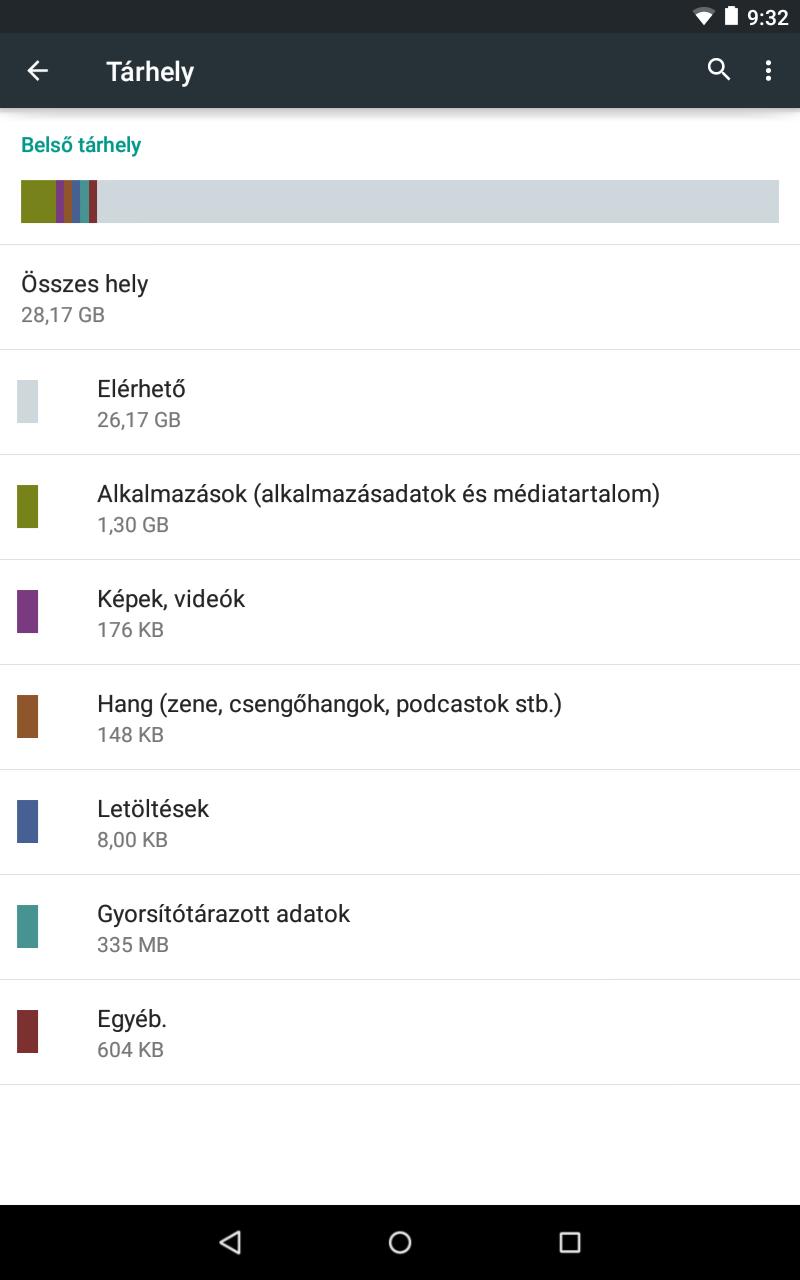Open the three-dot overflow menu
Viewport: 800px width, 1280px height.
[768, 70]
